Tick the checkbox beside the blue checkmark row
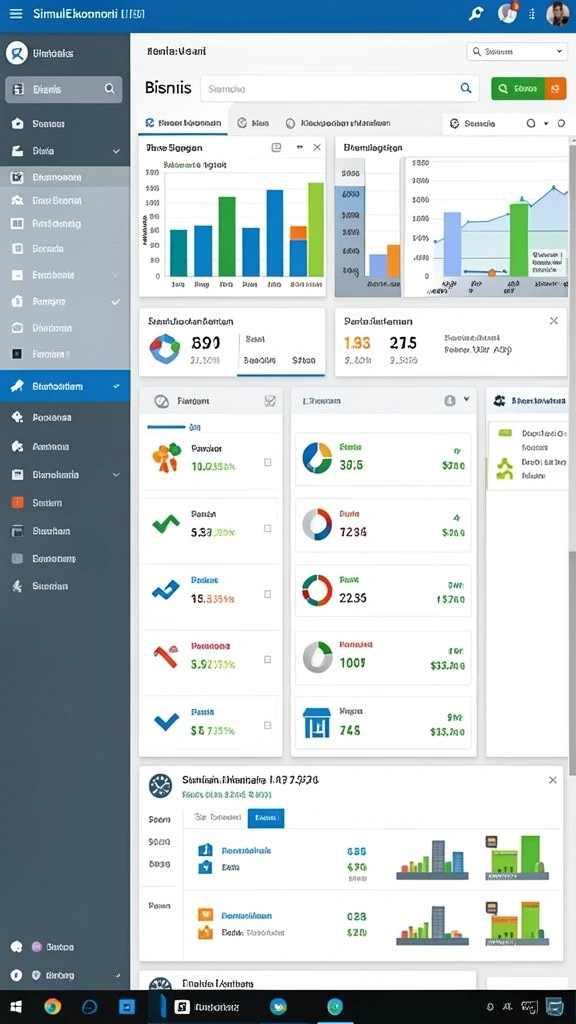The height and width of the screenshot is (1024, 576). coord(267,725)
